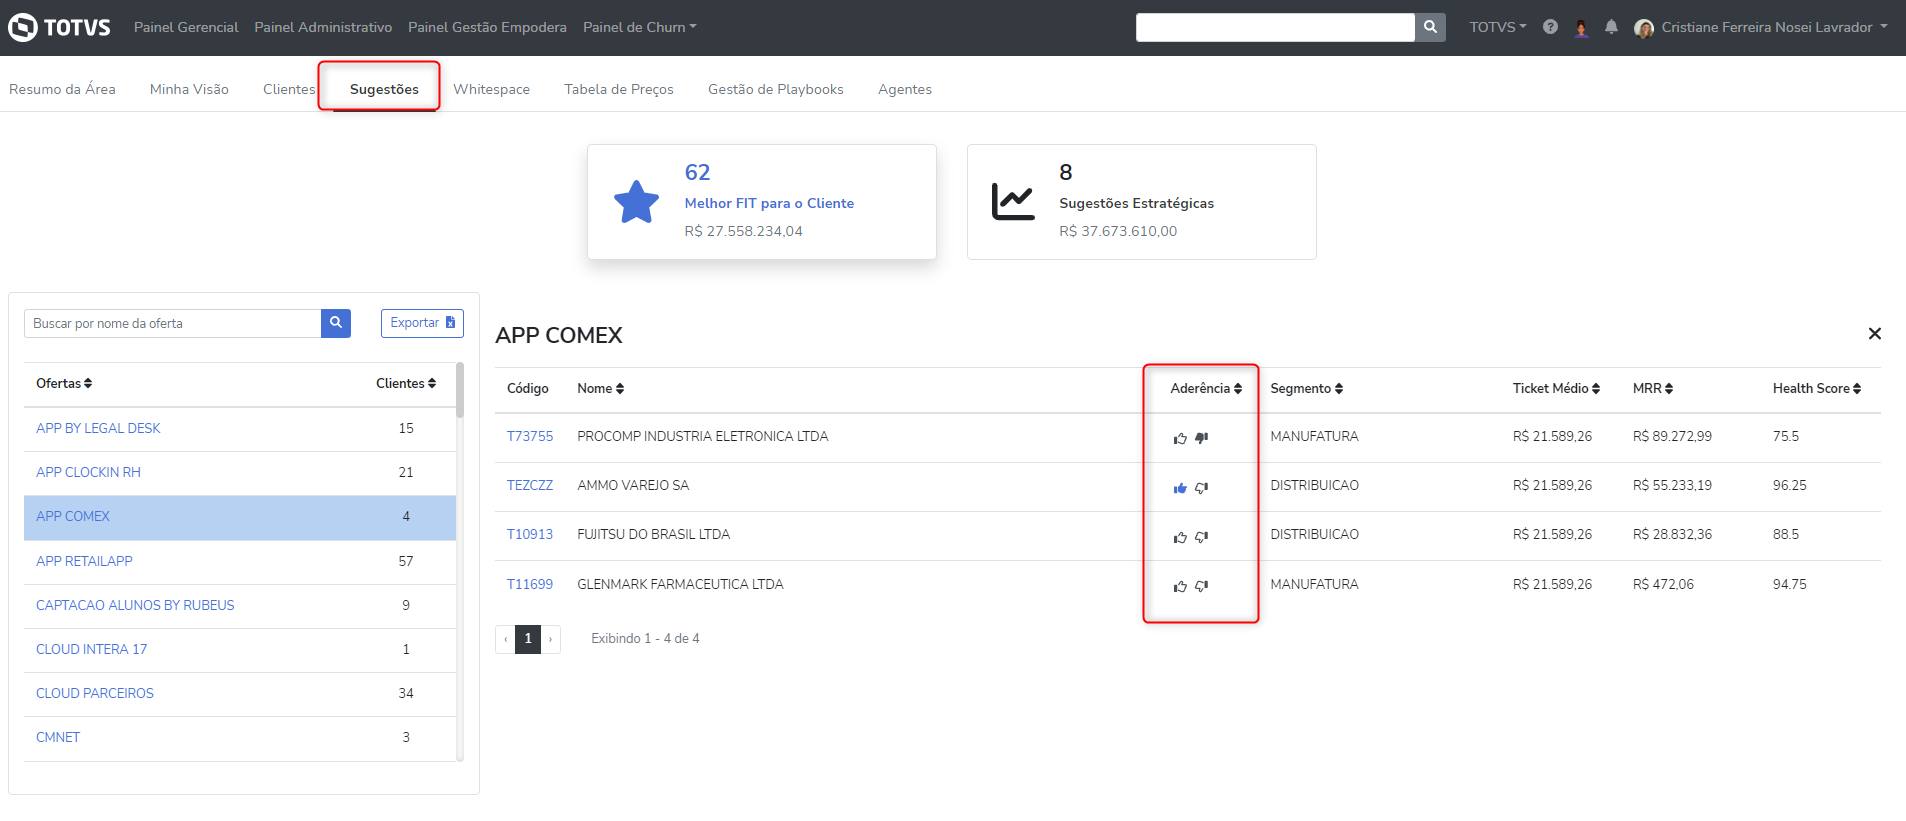Select the APP COMEX offer in the list
This screenshot has width=1906, height=821.
pos(73,516)
